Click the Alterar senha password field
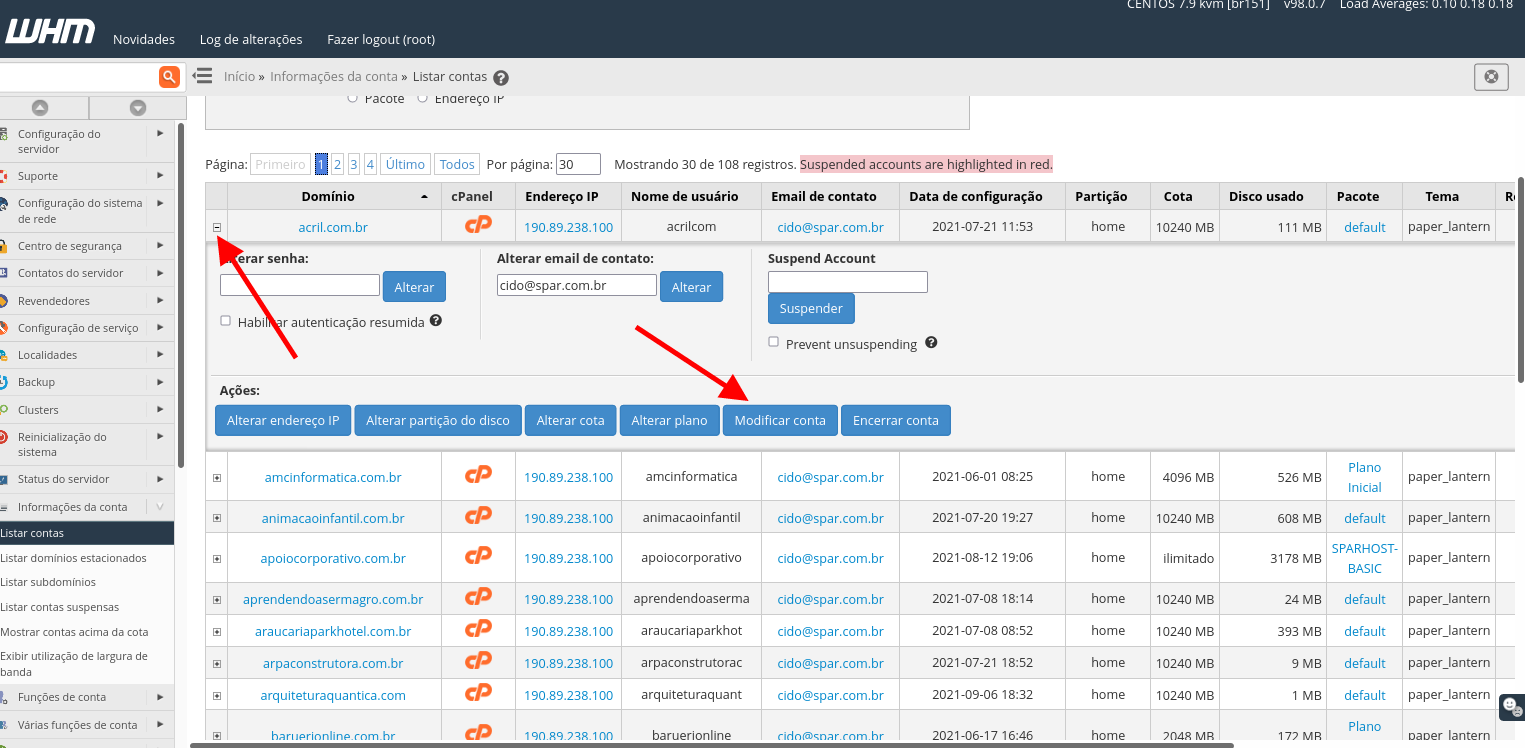The image size is (1525, 748). pos(300,285)
